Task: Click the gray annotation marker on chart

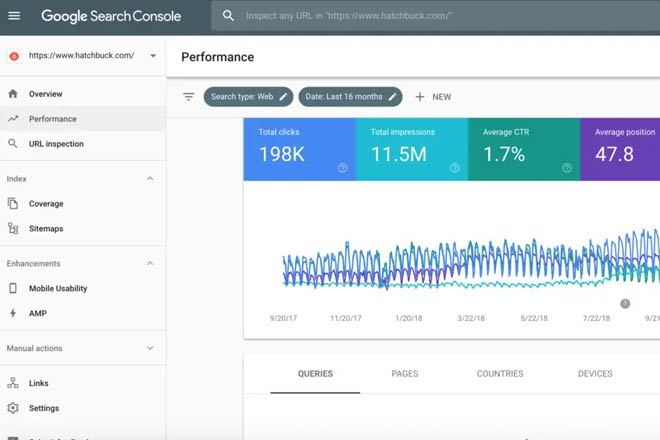Action: coord(625,303)
